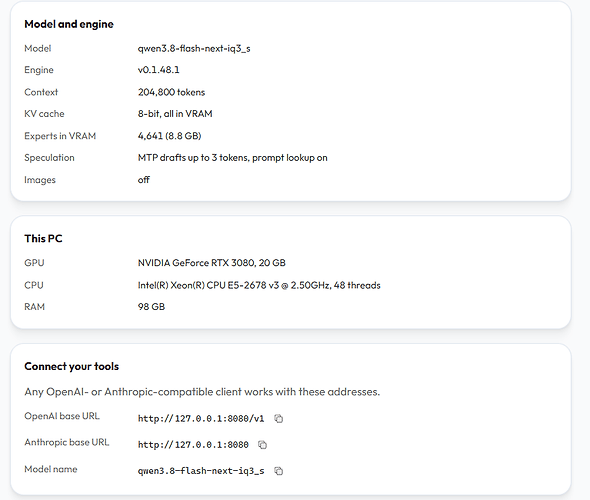This screenshot has width=590, height=500.
Task: Click the Context value 204,800 tokens
Action: click(171, 92)
